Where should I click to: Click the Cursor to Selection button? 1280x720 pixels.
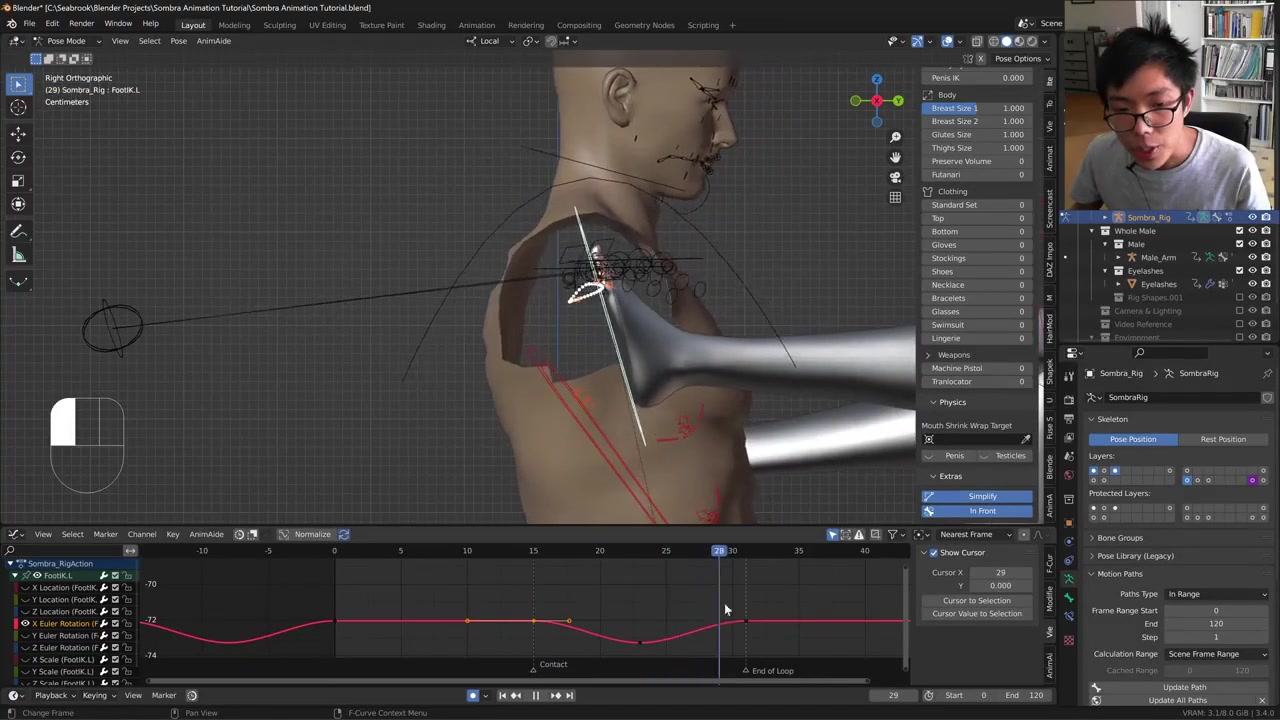click(x=977, y=600)
